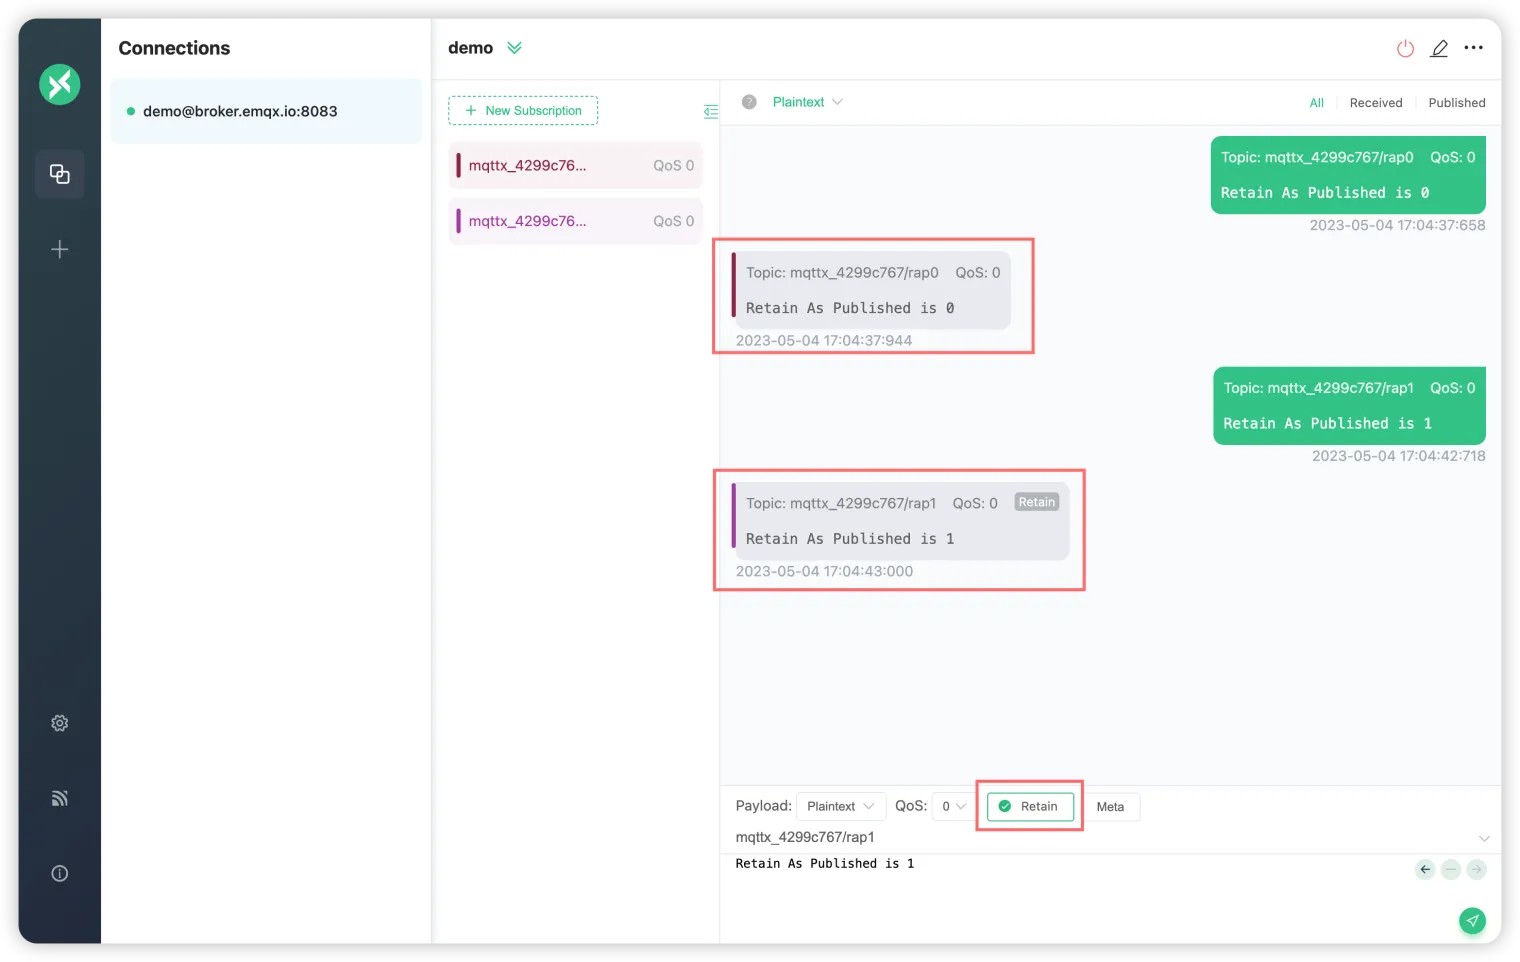
Task: Switch to the Published messages tab
Action: (x=1456, y=102)
